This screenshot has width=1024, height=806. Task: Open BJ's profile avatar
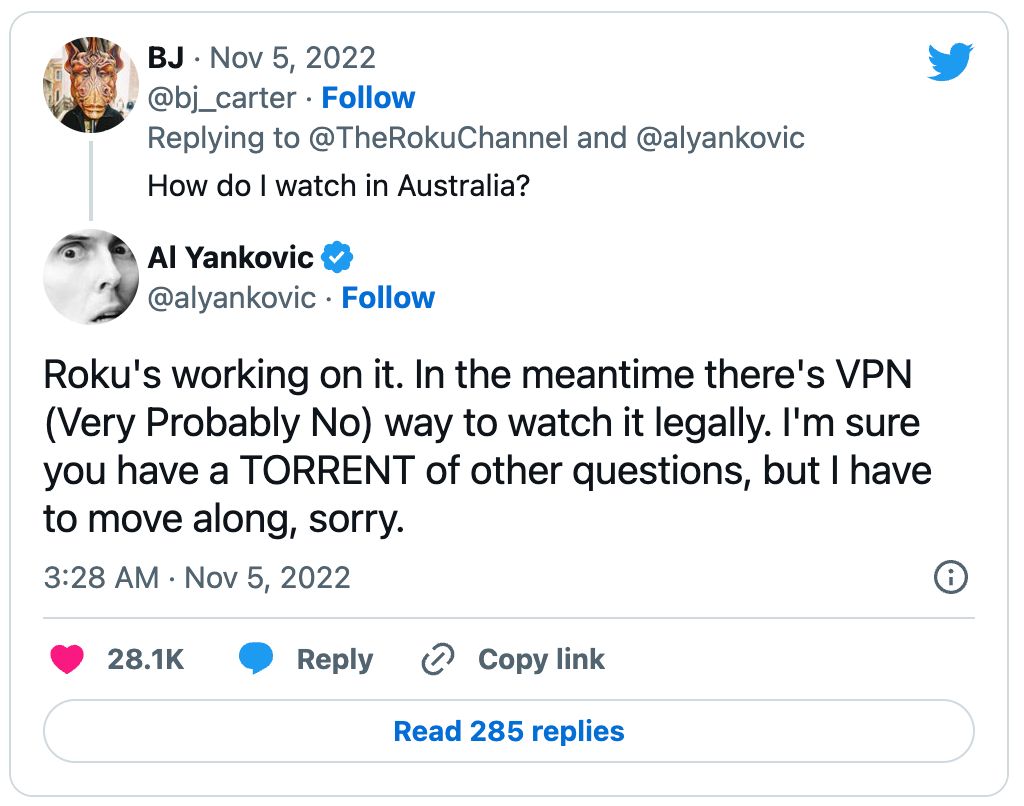[91, 85]
